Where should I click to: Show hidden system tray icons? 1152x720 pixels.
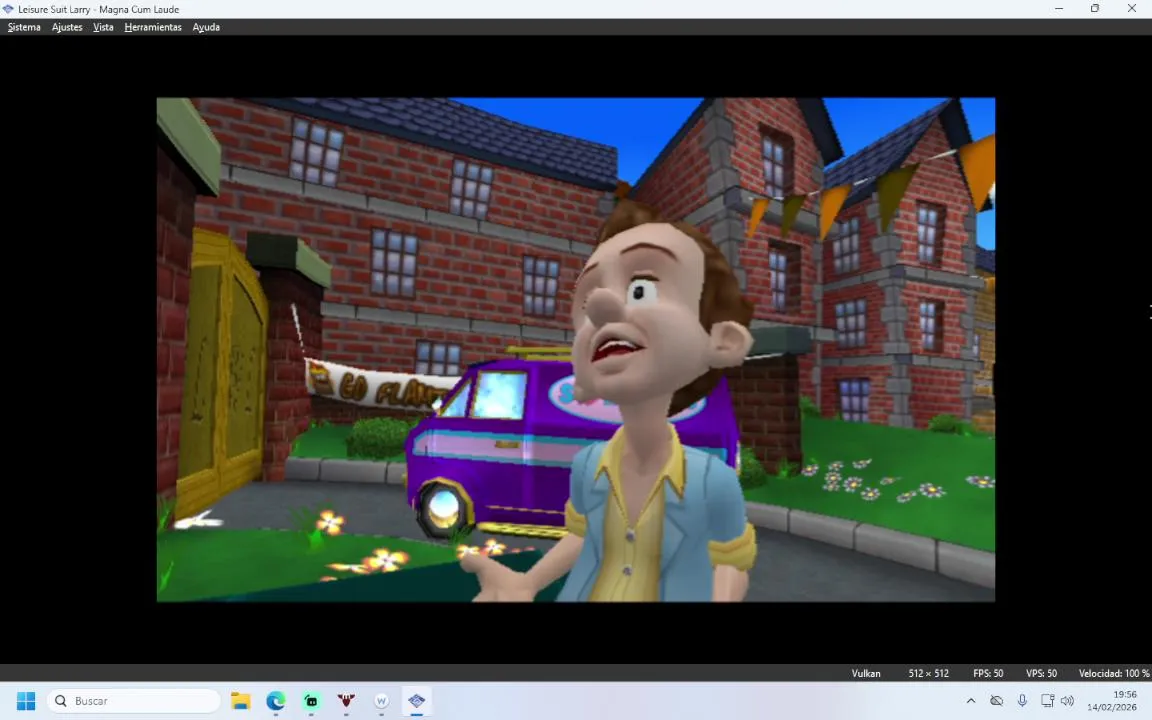[x=971, y=701]
